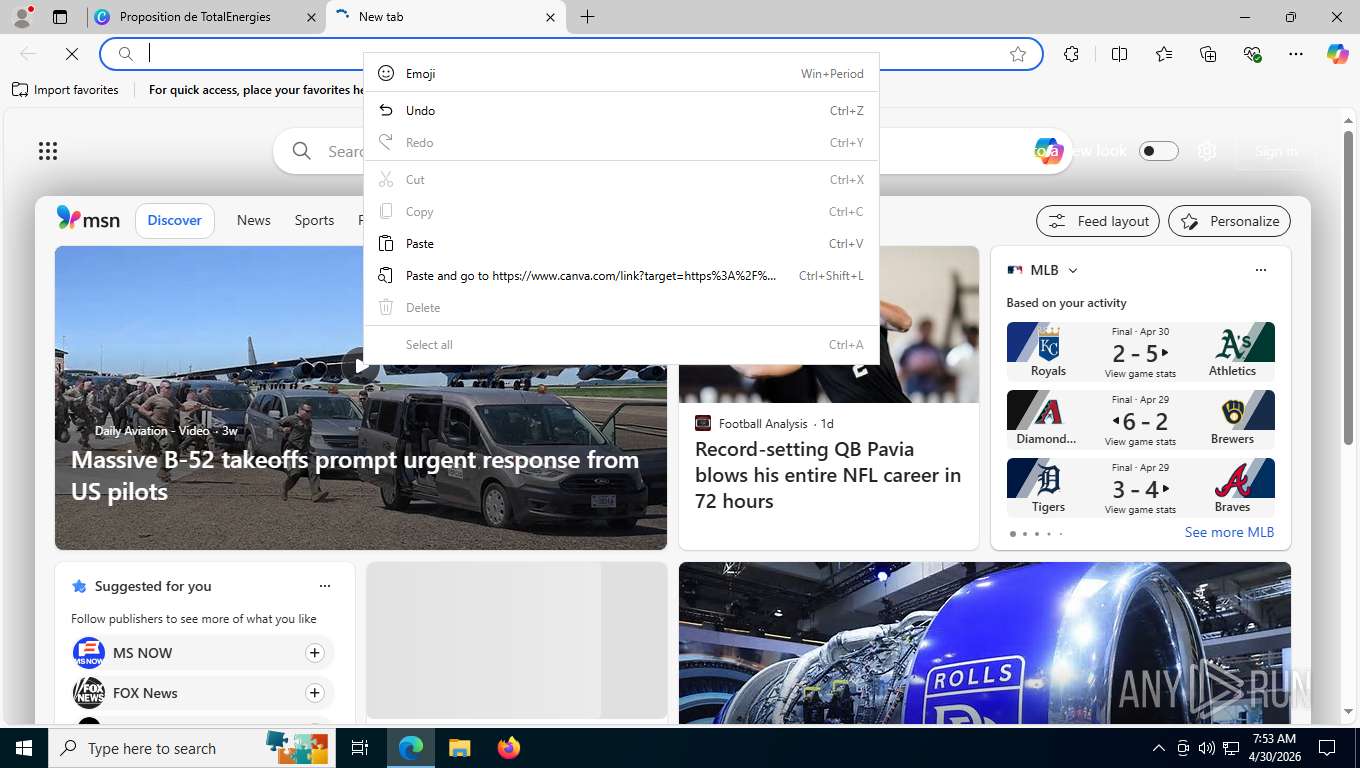This screenshot has width=1360, height=768.
Task: Switch to Proposition de TotalEnergies tab
Action: coord(205,17)
